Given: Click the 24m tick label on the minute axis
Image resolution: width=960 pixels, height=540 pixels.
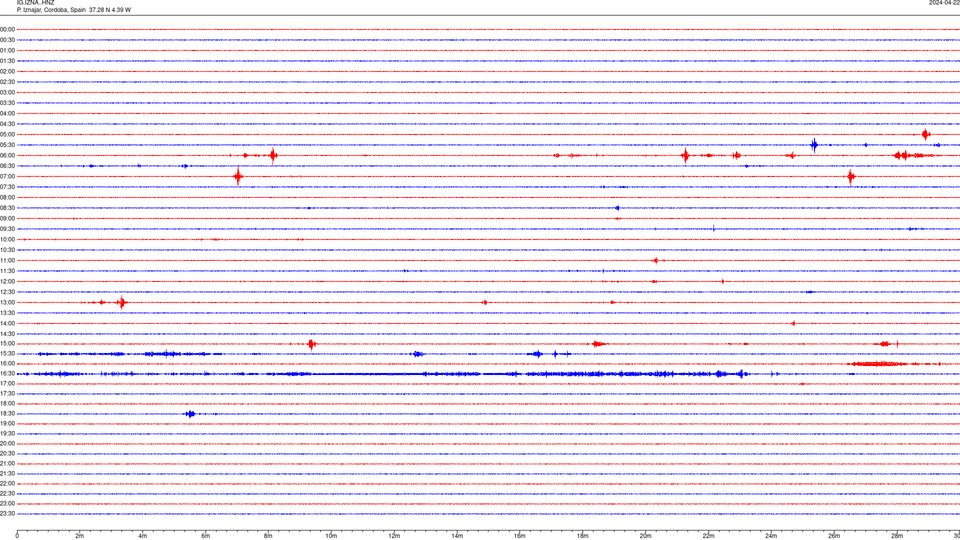Looking at the screenshot, I should point(771,536).
